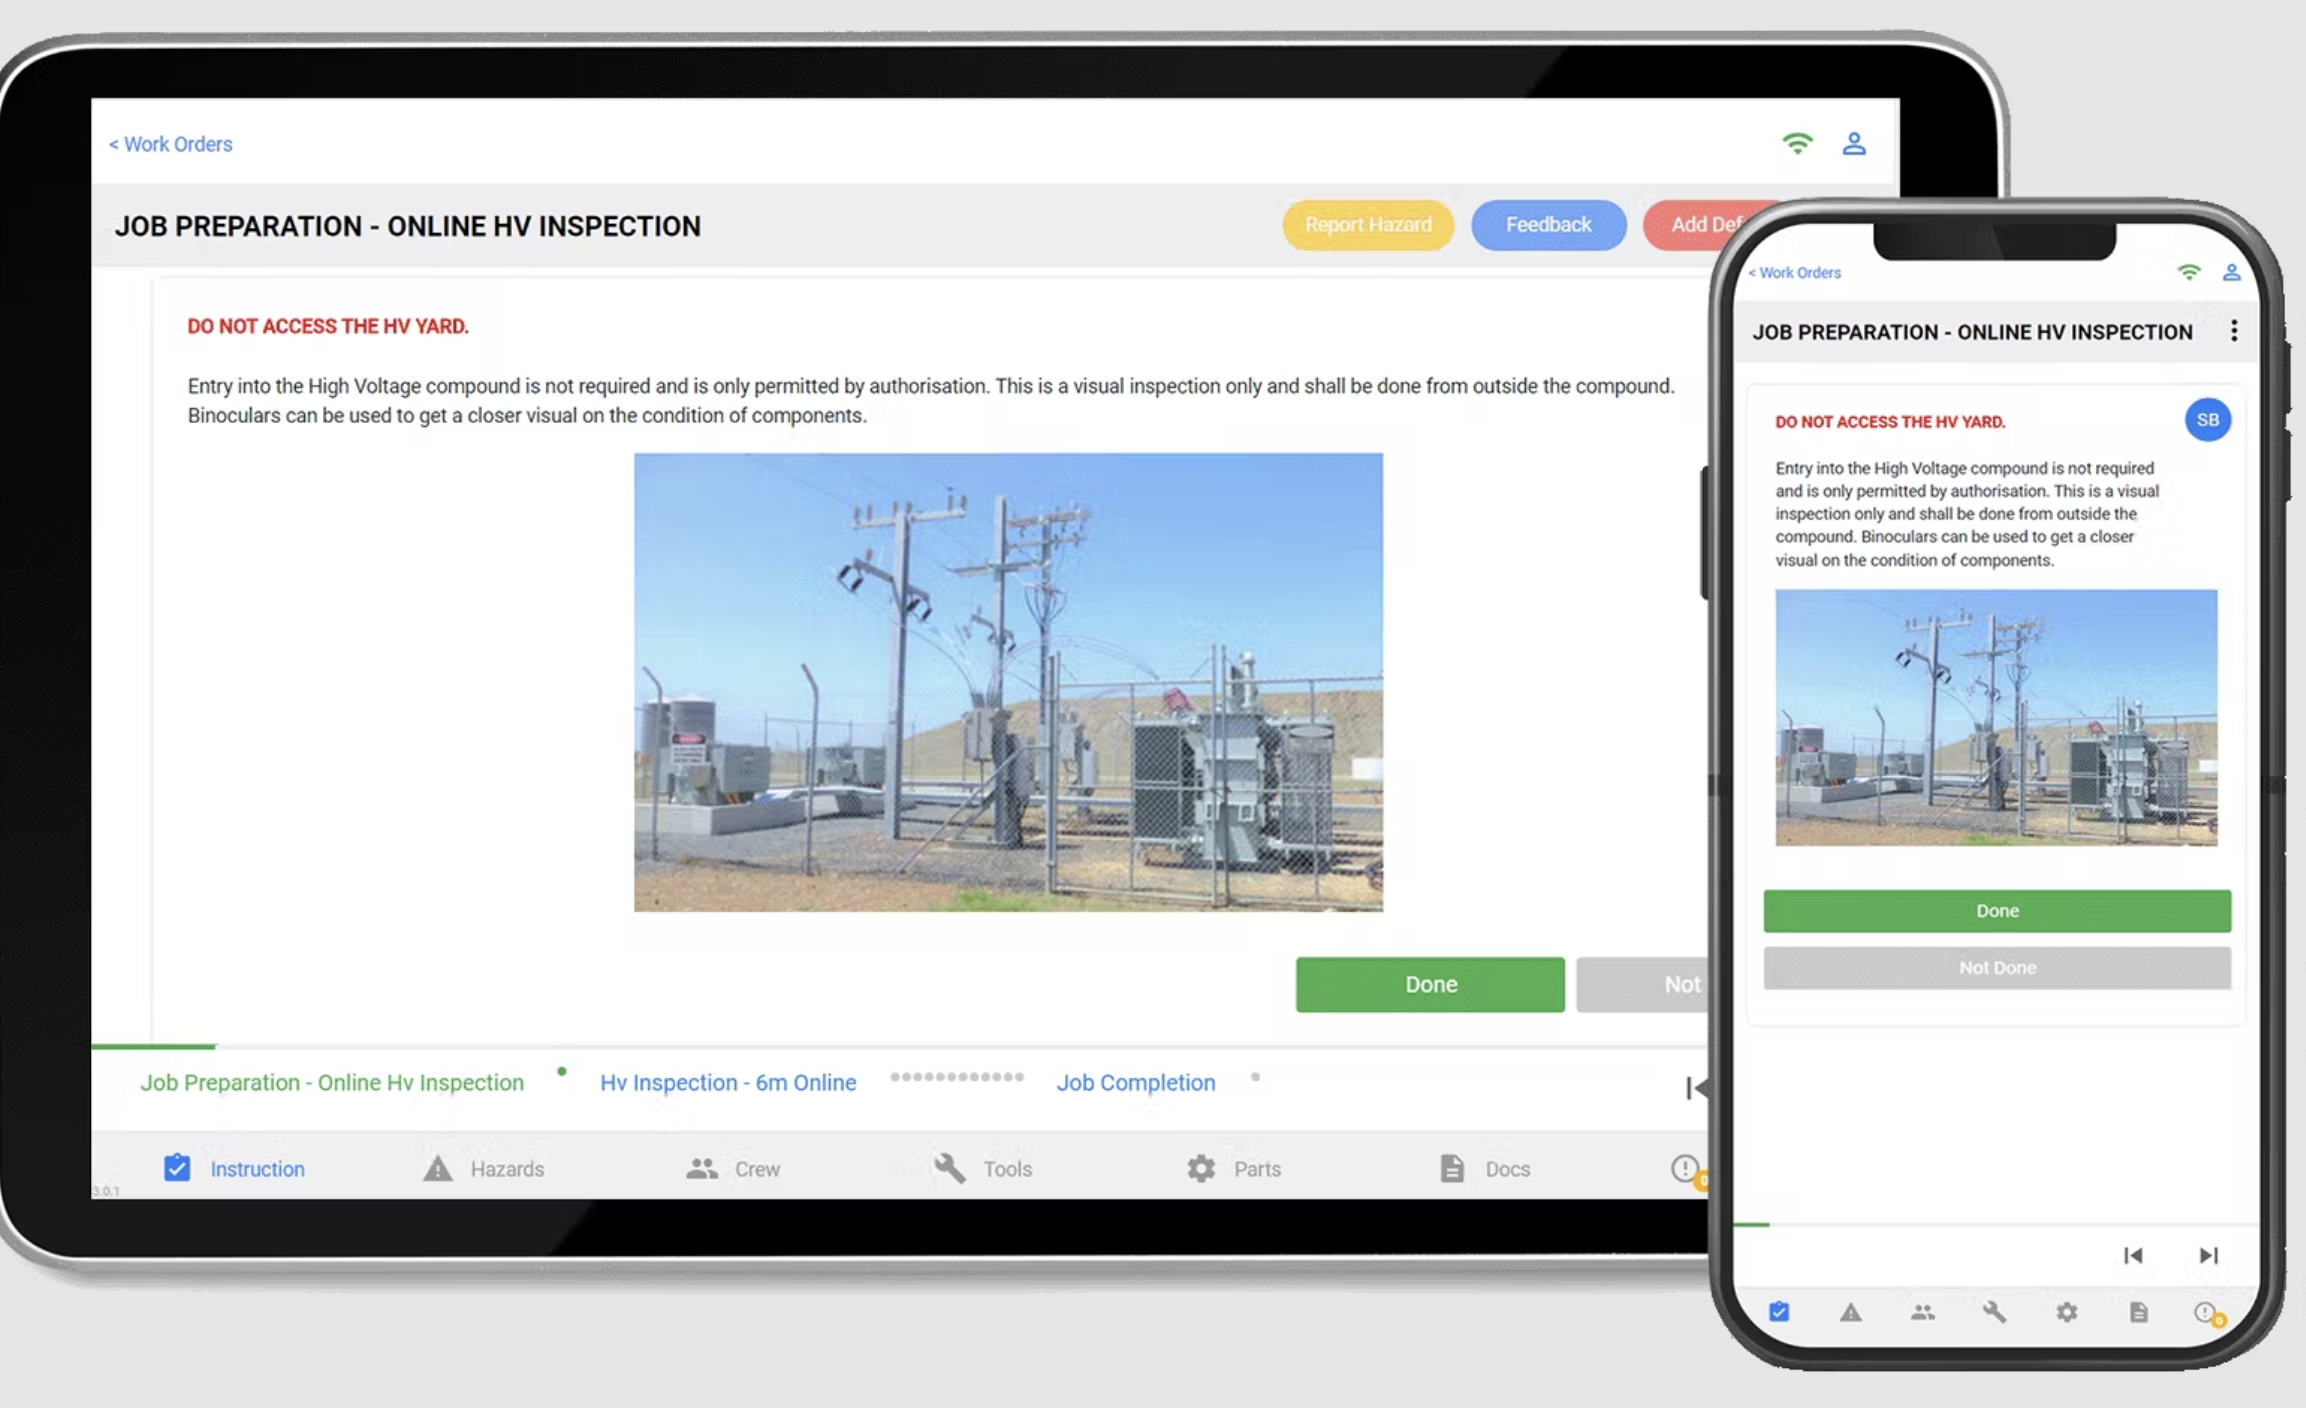This screenshot has height=1408, width=2306.
Task: Tap Not Done on the phone
Action: [x=1996, y=967]
